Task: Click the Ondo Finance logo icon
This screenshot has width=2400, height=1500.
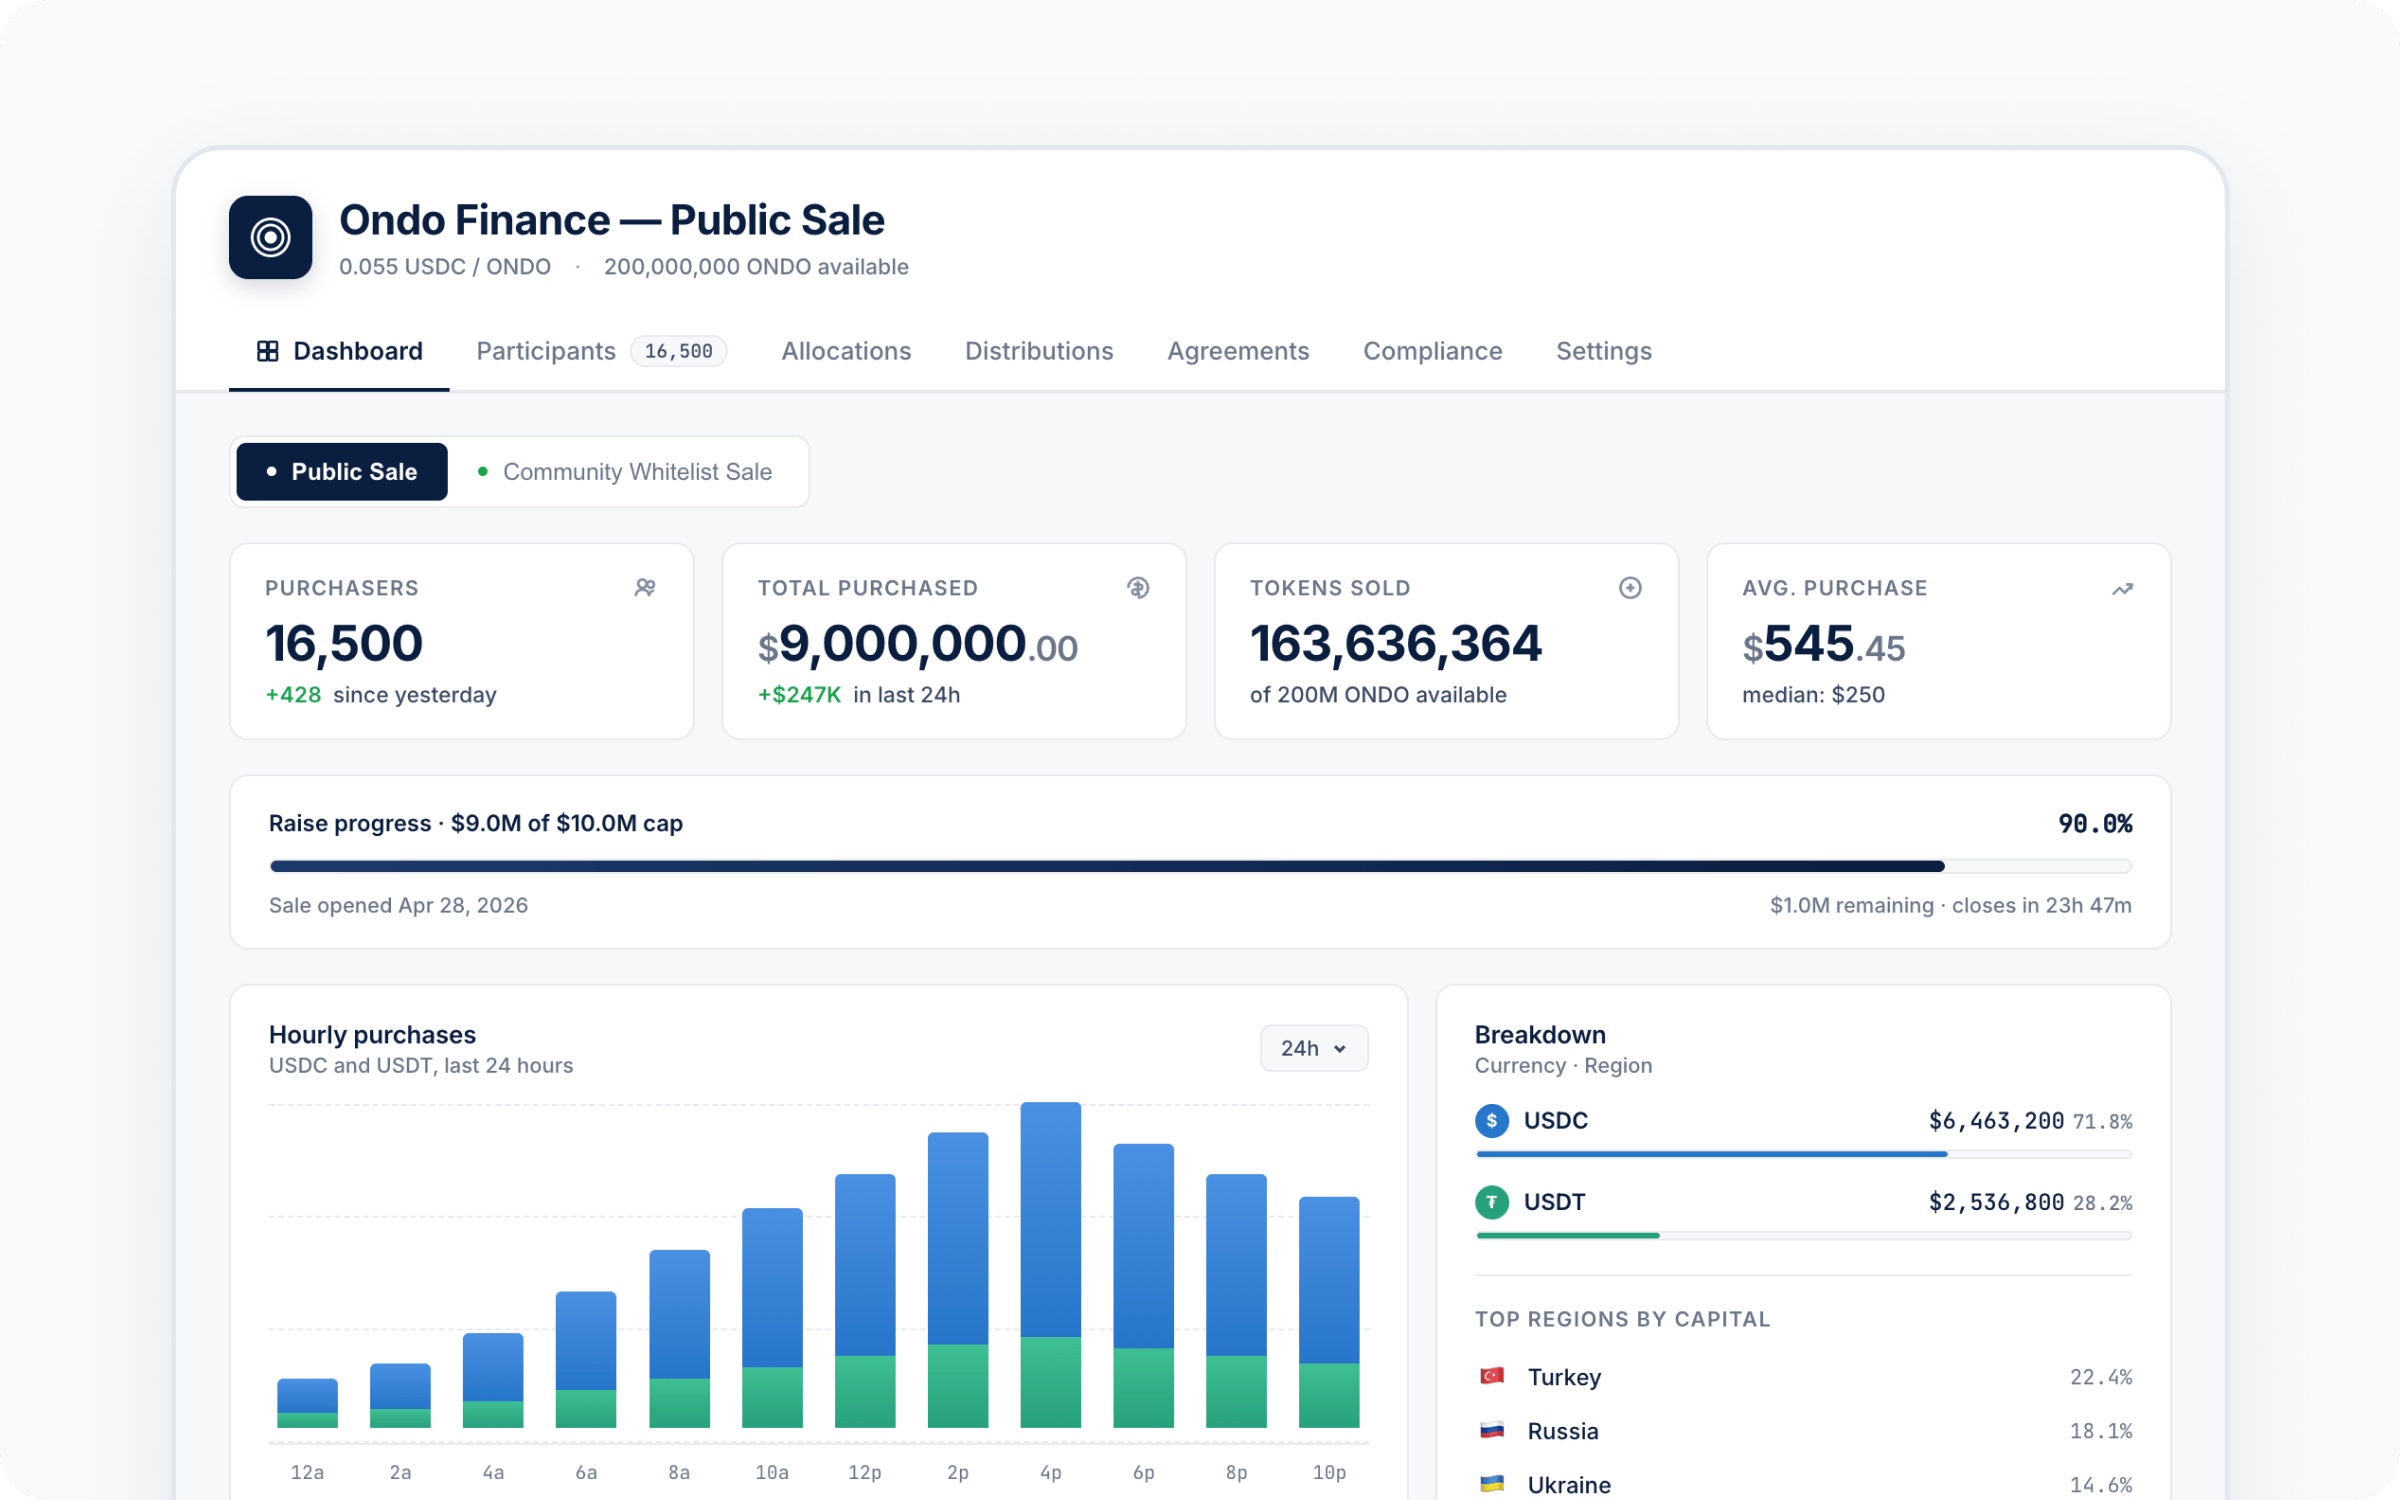Action: click(270, 237)
